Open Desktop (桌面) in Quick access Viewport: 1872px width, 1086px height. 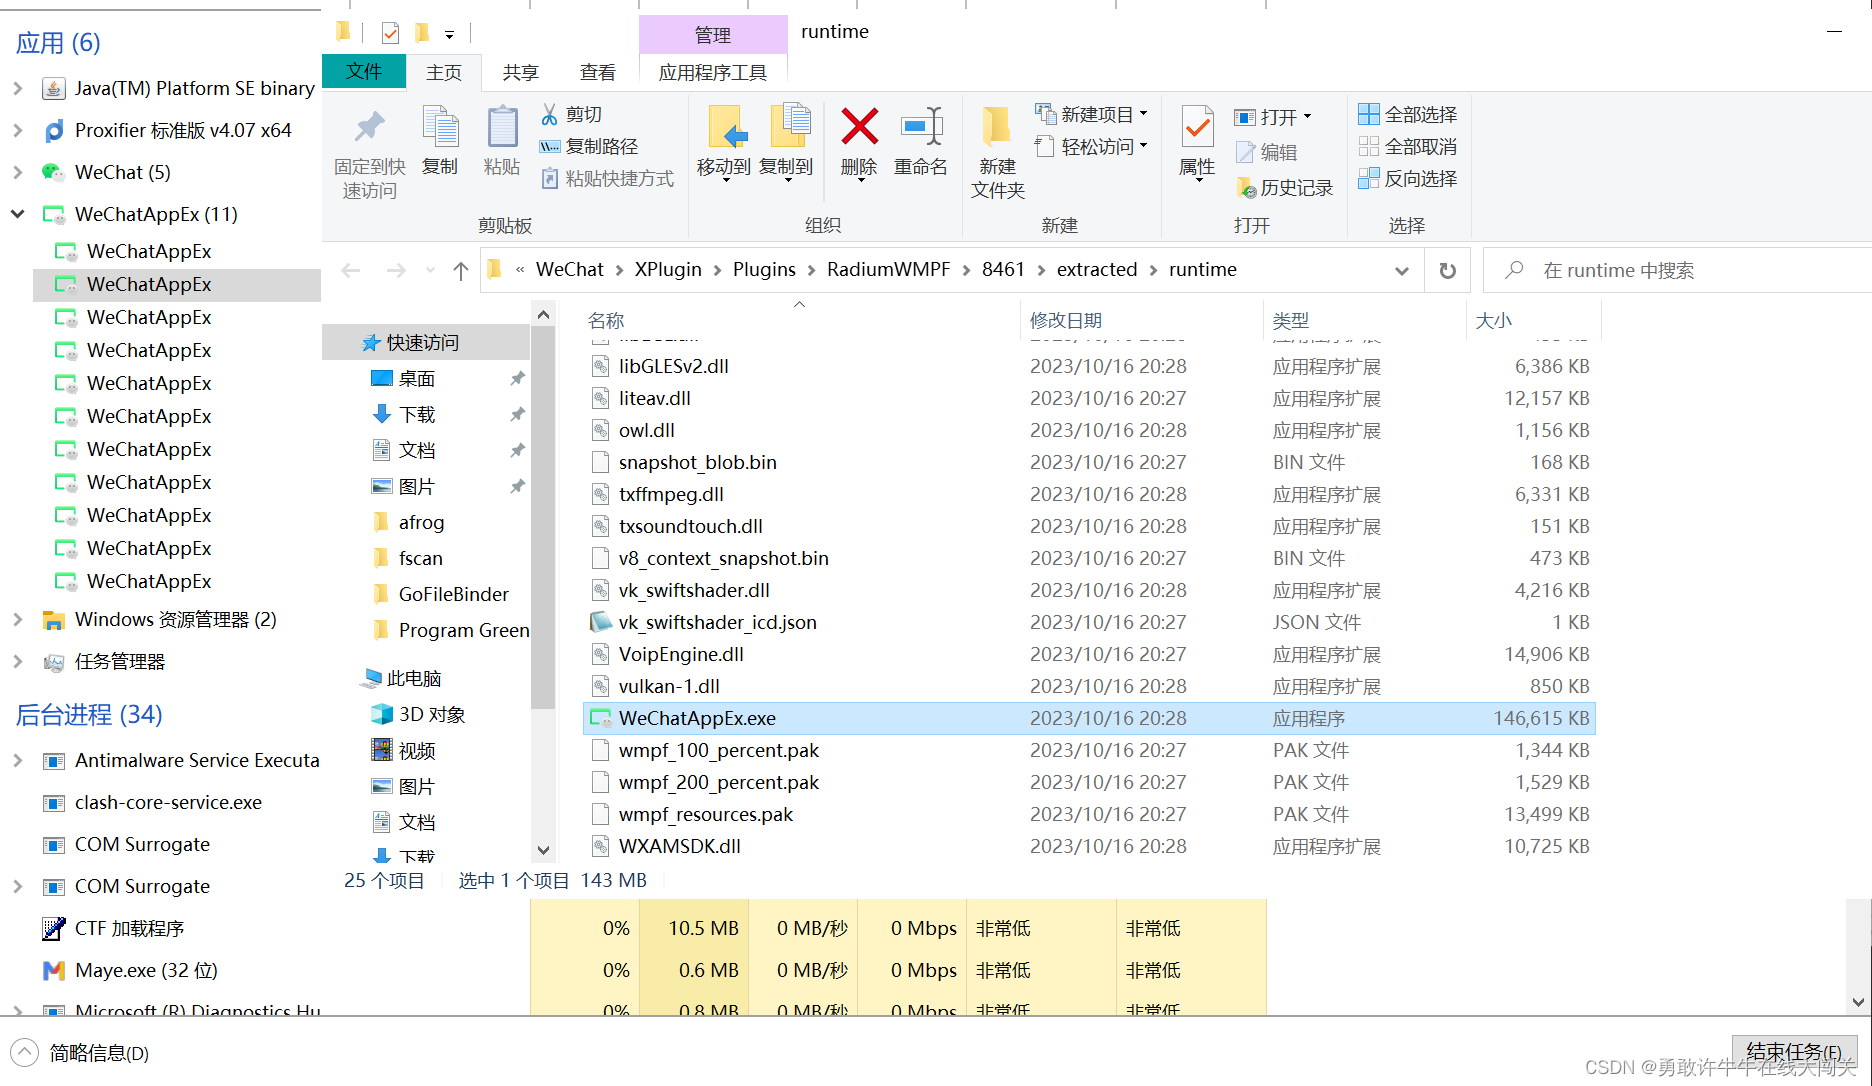[416, 379]
